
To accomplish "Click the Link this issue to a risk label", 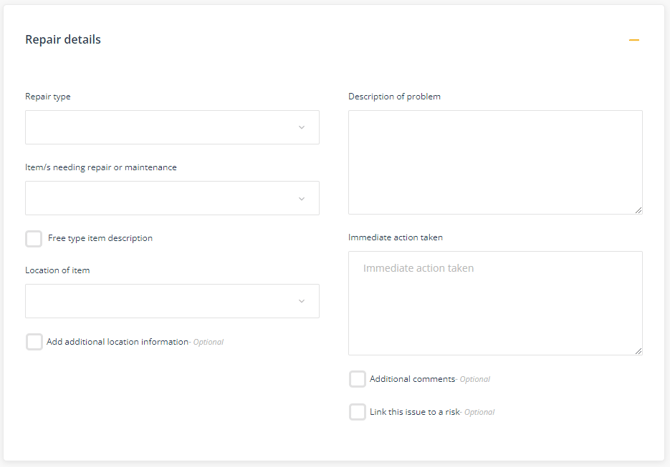I will (x=414, y=412).
